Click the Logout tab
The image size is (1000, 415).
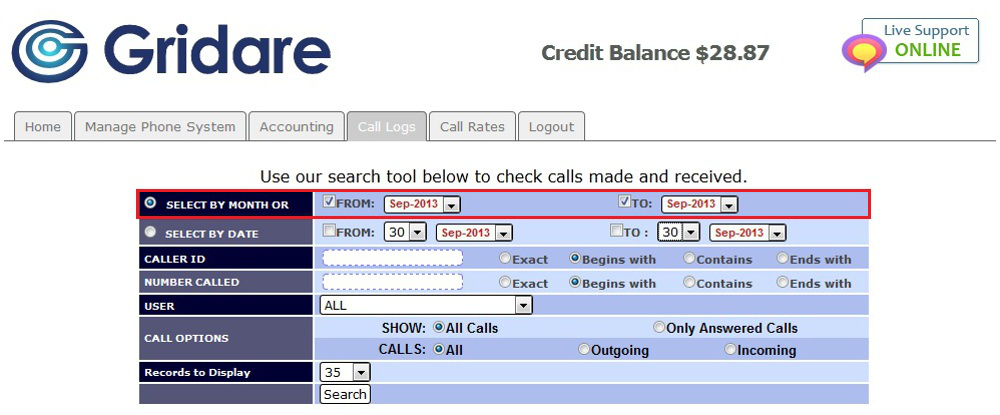click(x=551, y=127)
